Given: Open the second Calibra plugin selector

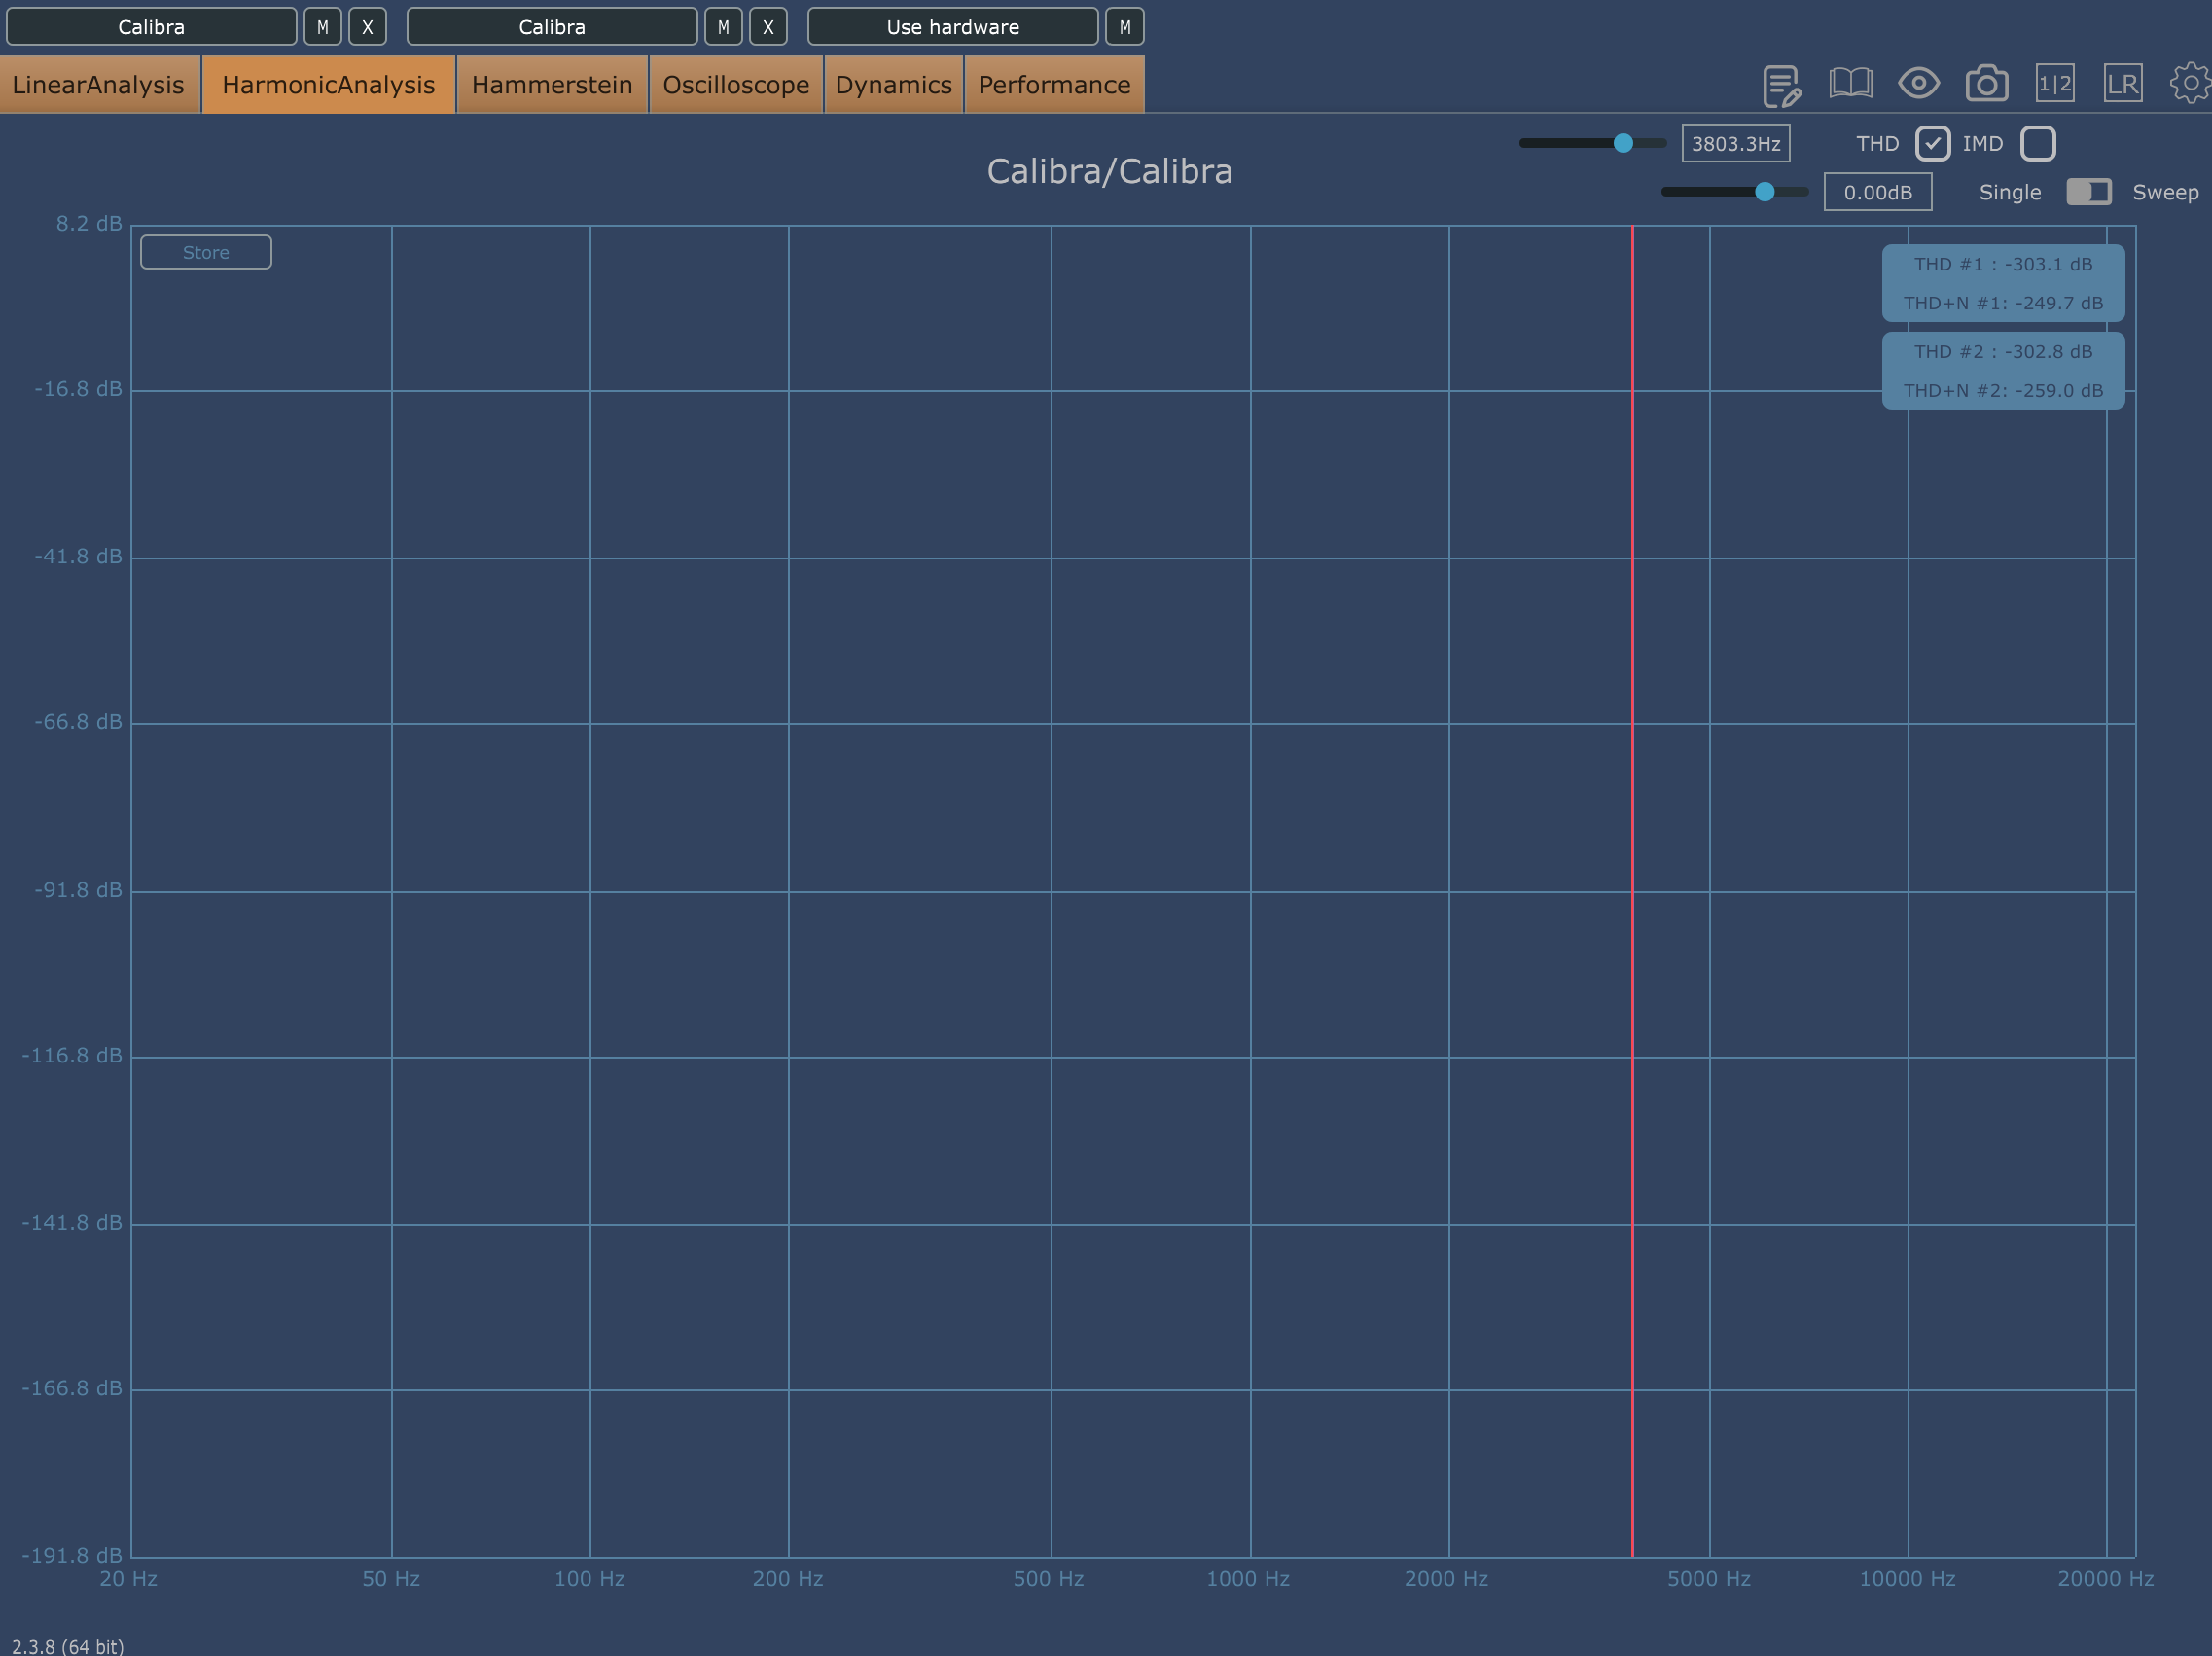Looking at the screenshot, I should point(552,27).
